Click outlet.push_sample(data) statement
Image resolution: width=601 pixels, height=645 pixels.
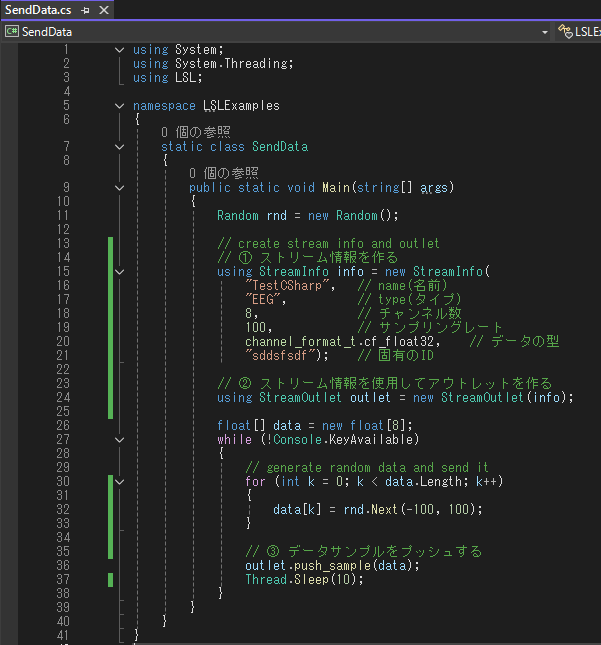point(332,566)
